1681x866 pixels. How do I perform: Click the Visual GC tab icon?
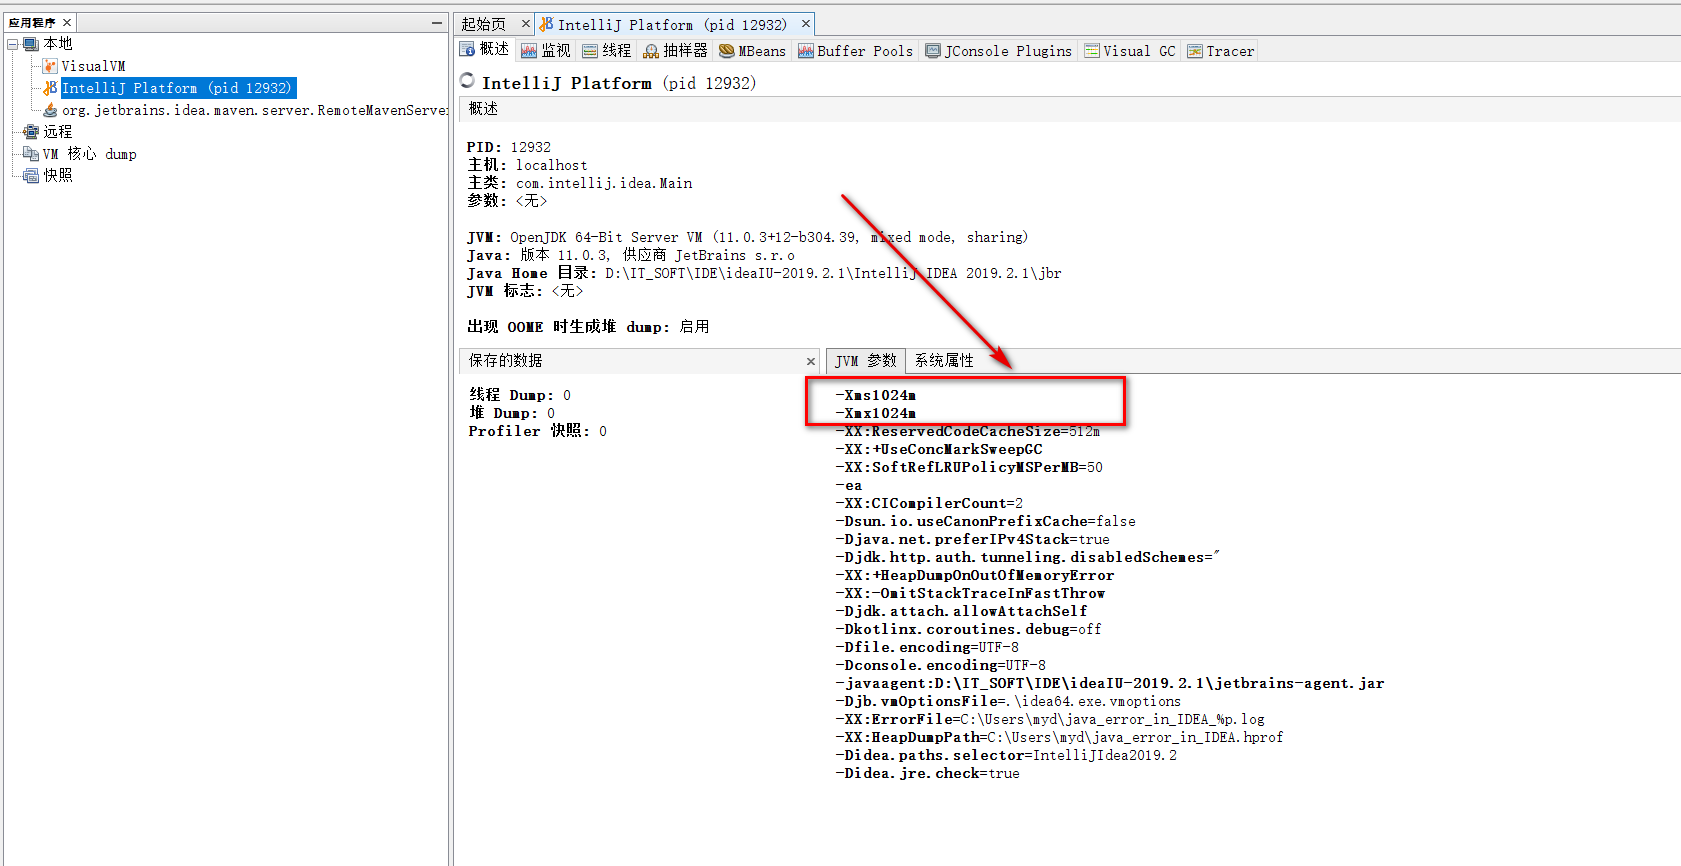click(1092, 51)
